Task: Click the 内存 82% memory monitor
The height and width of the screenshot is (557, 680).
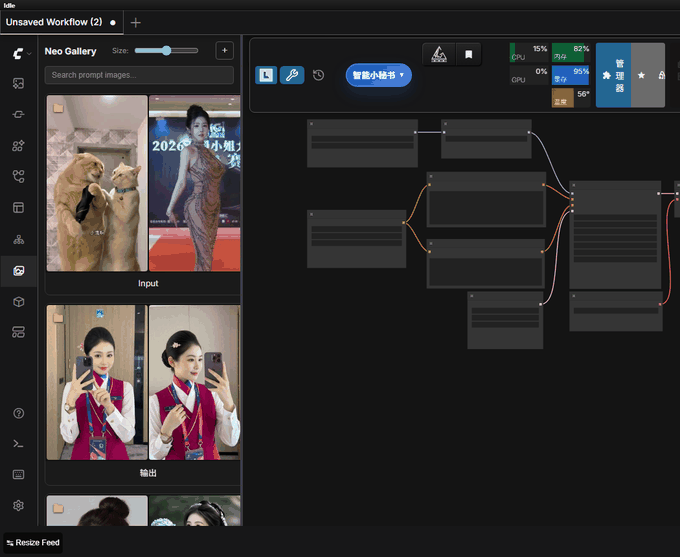Action: click(571, 52)
